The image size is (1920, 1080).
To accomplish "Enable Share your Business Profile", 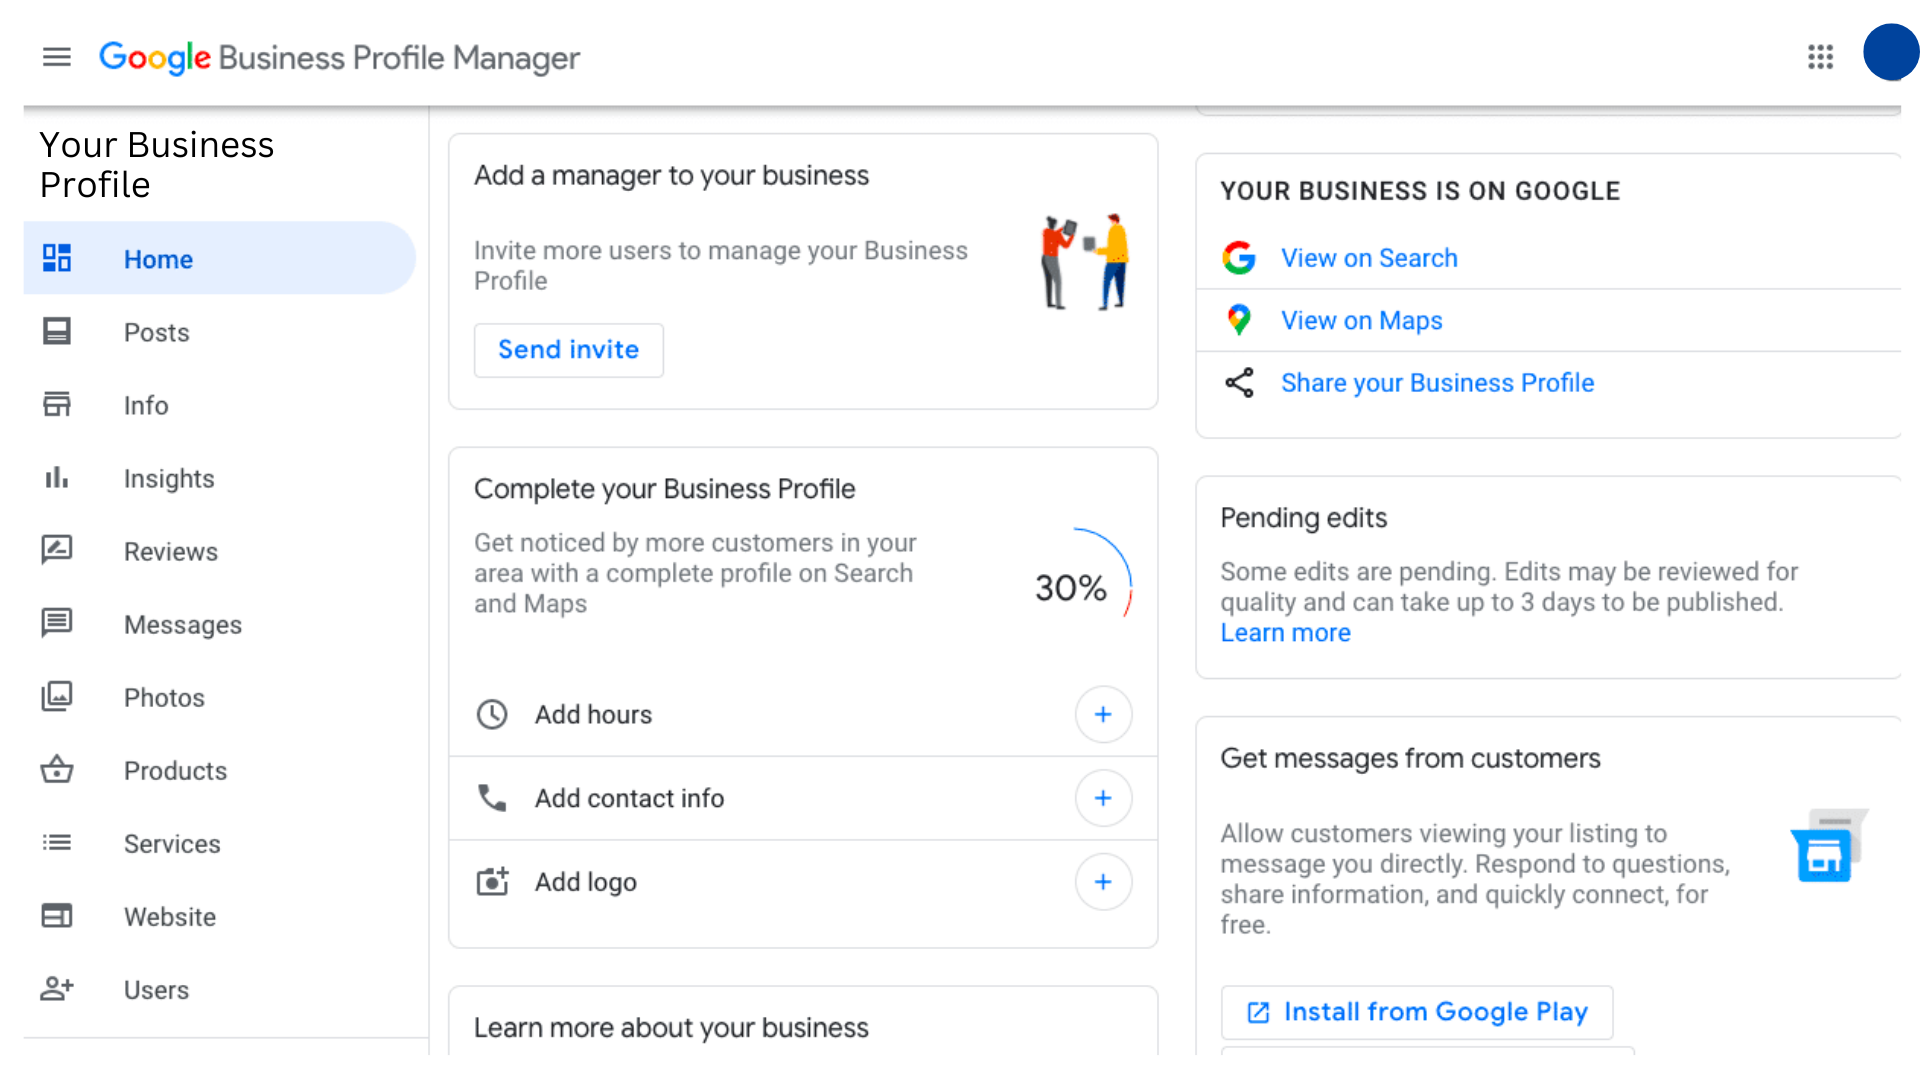I will tap(1437, 382).
